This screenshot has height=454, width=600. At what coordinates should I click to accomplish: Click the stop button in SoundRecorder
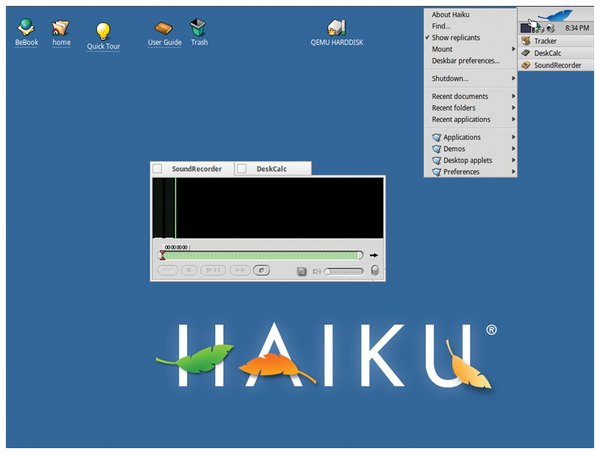pos(189,270)
